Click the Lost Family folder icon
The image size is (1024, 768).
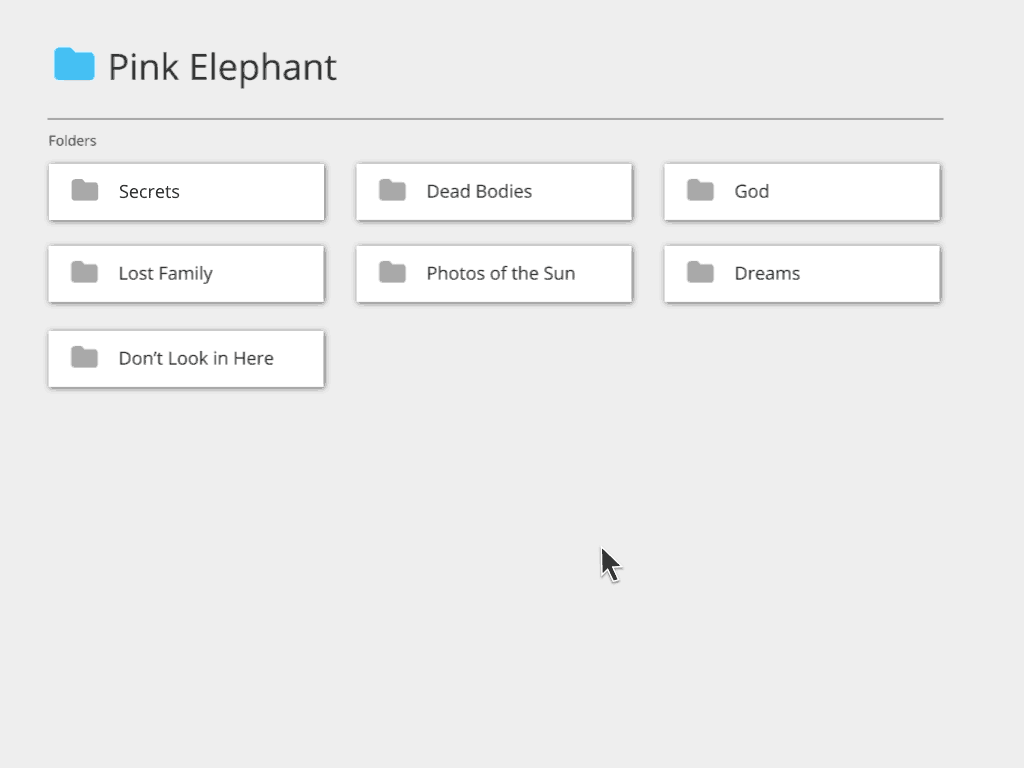85,273
